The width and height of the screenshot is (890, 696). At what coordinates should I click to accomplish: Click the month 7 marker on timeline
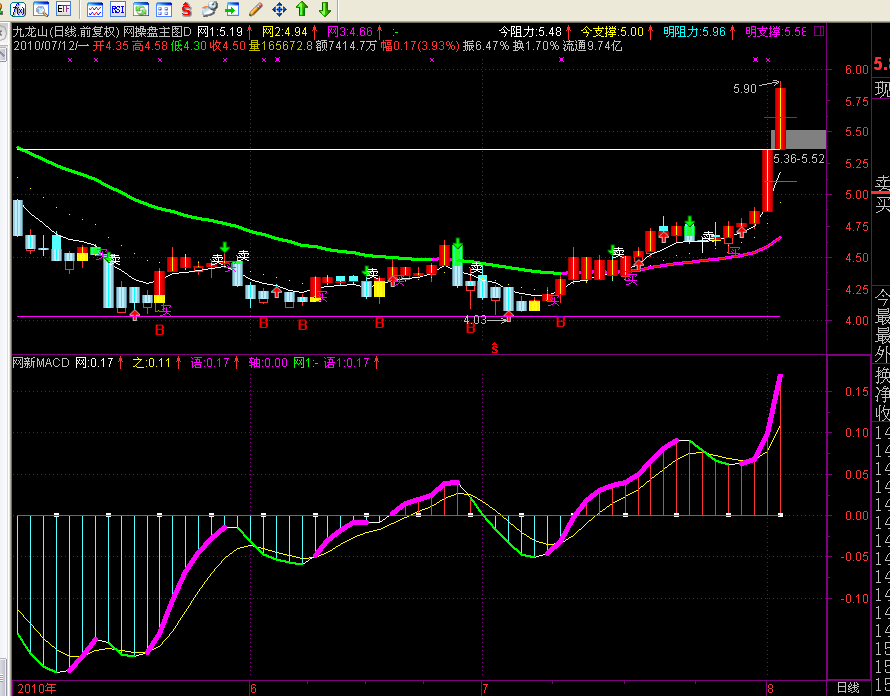(484, 688)
